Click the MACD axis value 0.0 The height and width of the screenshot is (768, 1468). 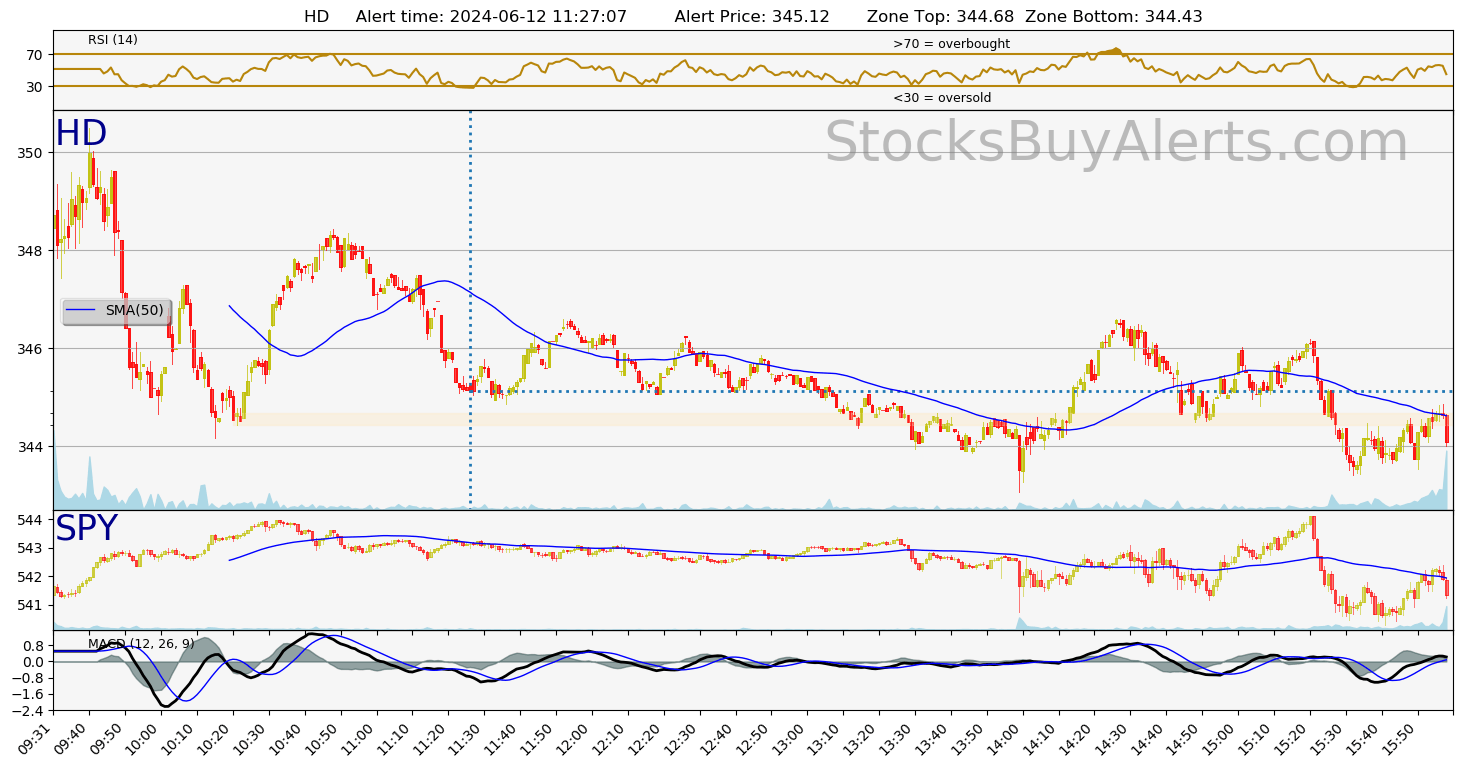[x=33, y=662]
